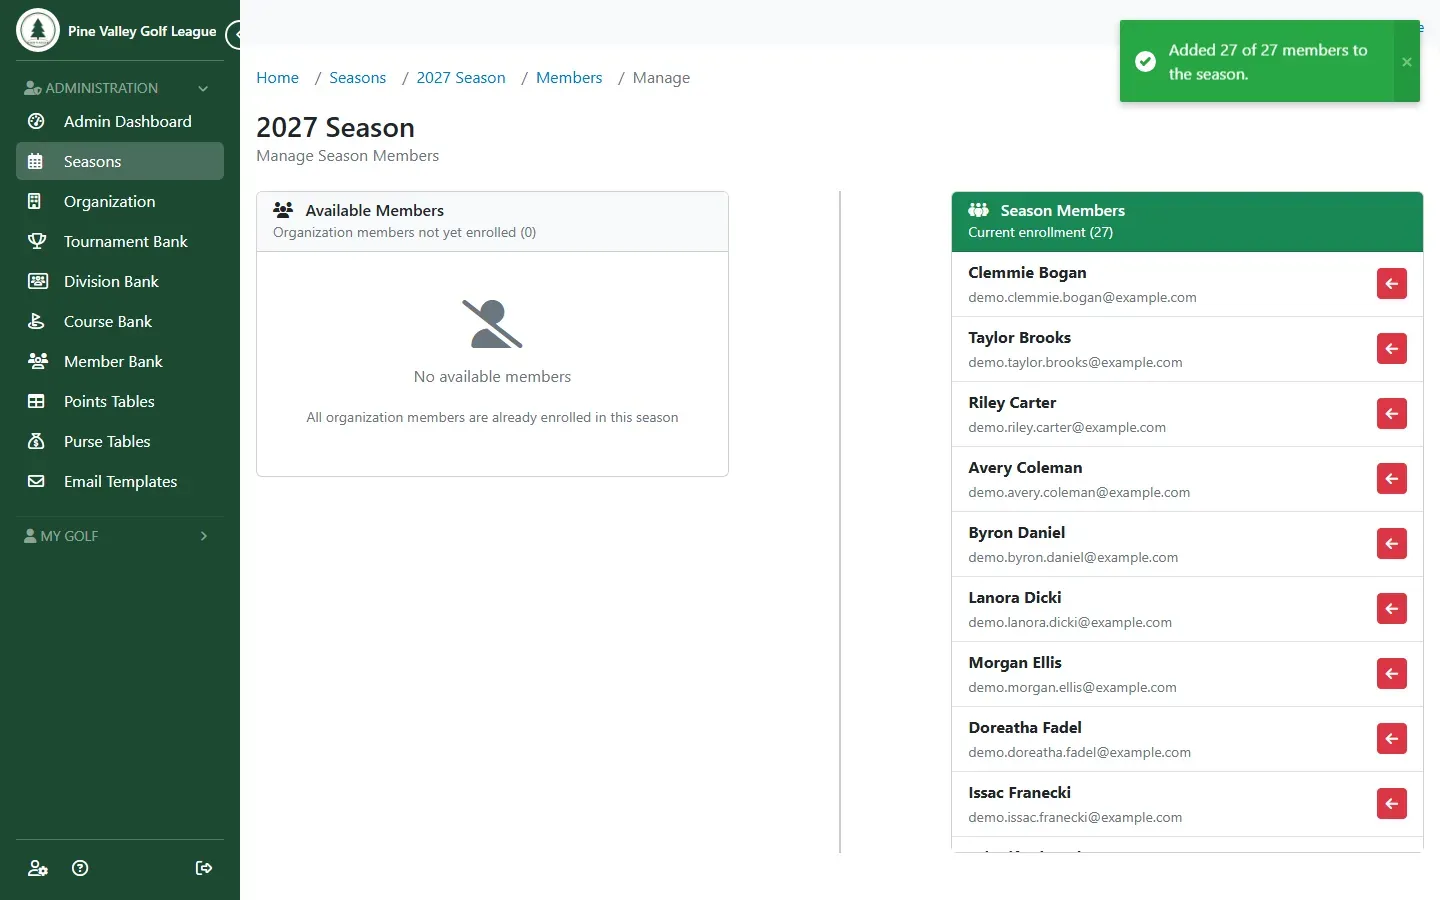Go to the Seasons breadcrumb link
1440x900 pixels.
point(357,78)
